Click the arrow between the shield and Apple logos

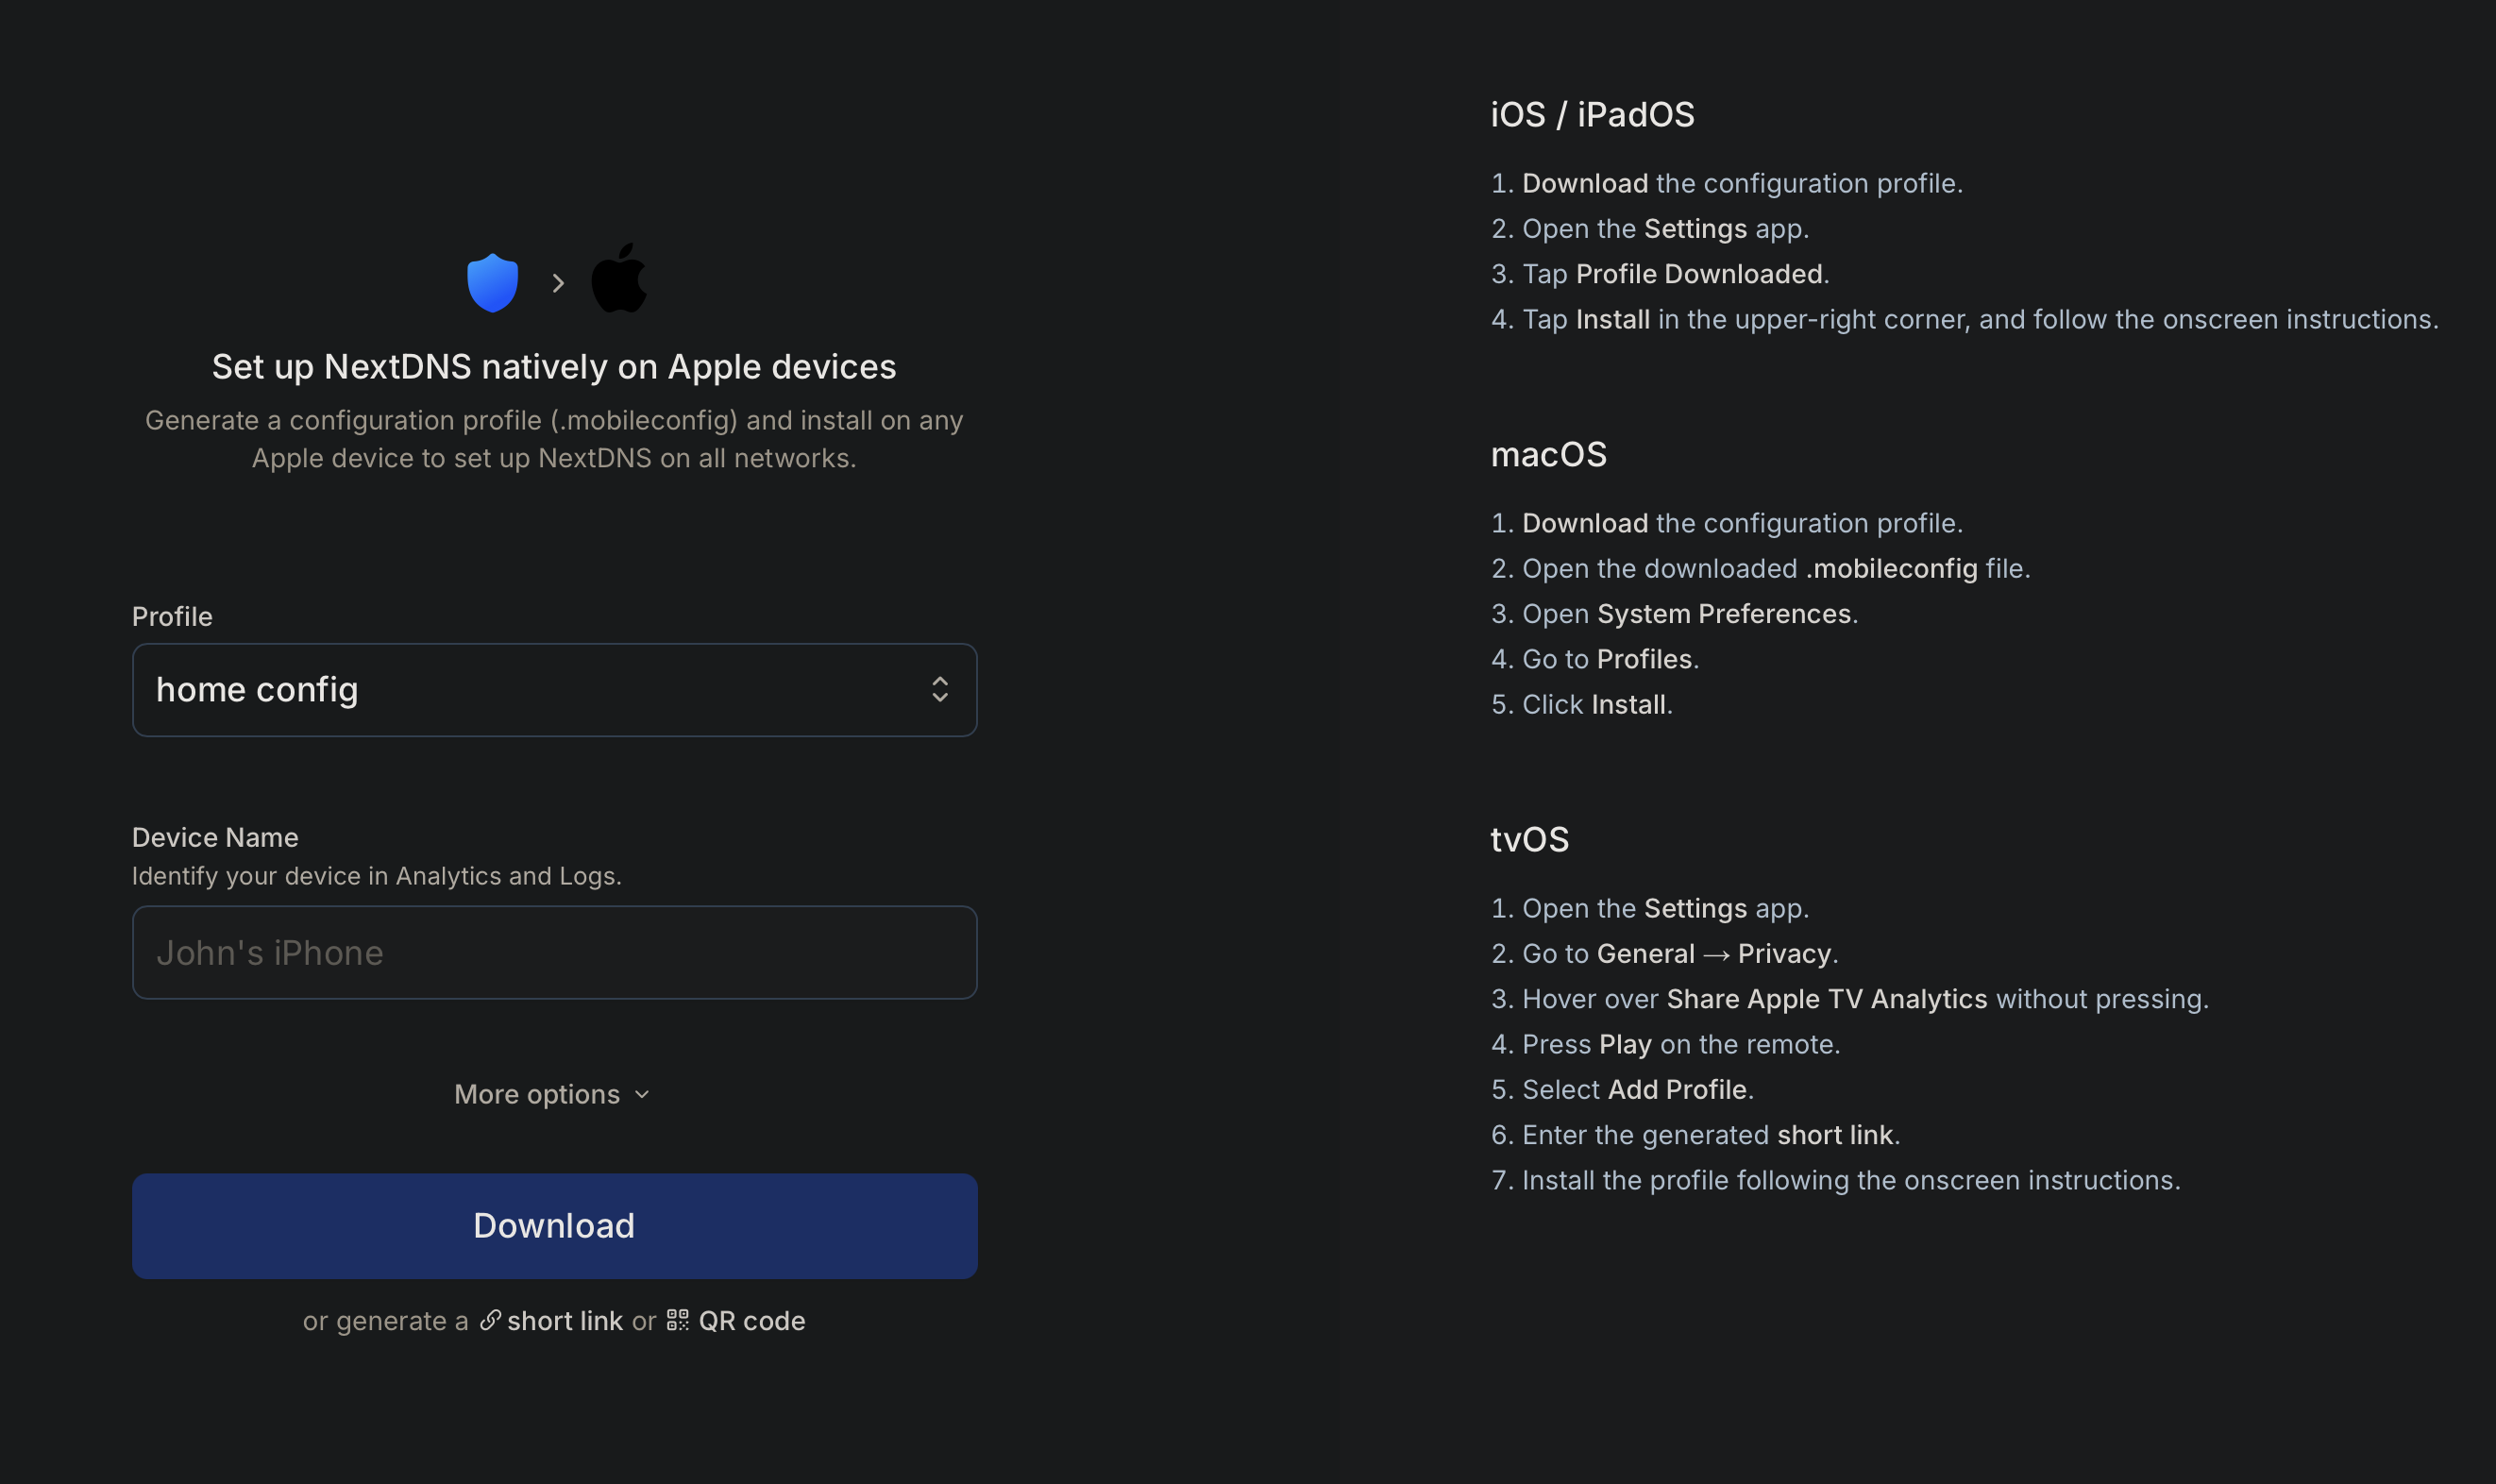pos(557,282)
